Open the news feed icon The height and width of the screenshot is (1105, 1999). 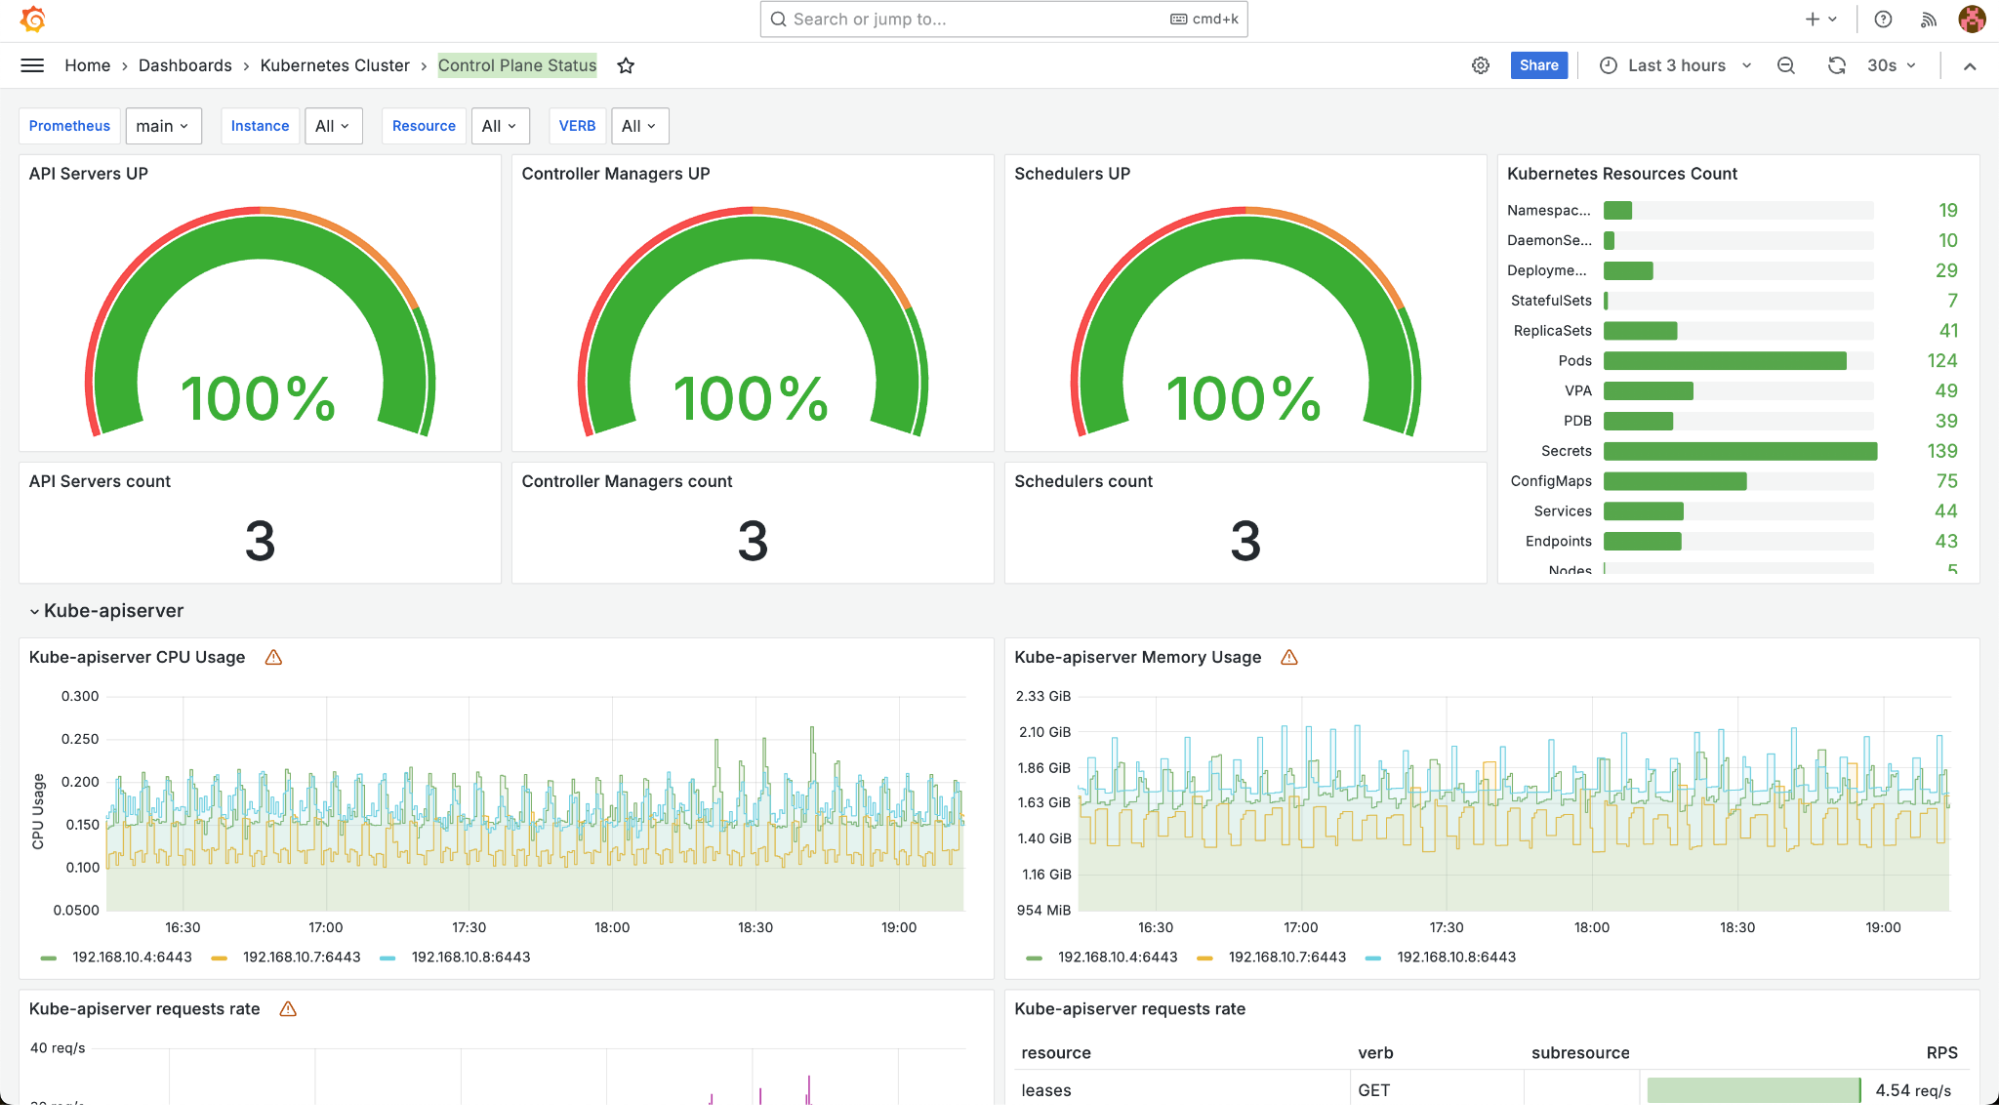1928,19
